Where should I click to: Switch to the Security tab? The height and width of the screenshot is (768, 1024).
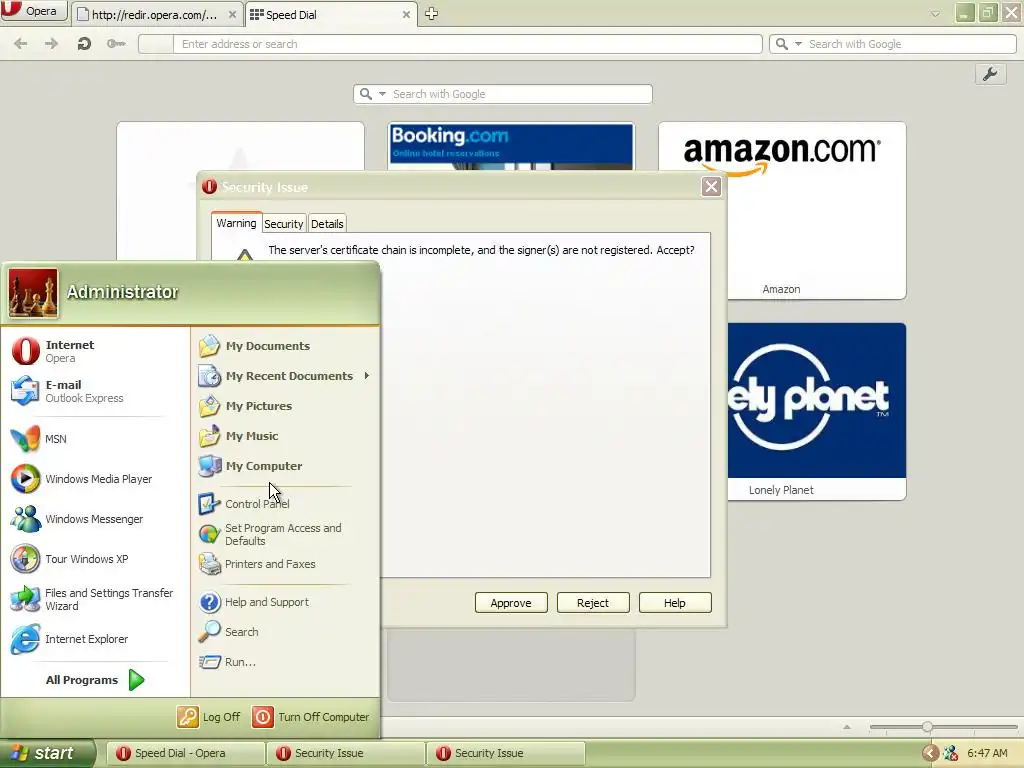point(284,223)
